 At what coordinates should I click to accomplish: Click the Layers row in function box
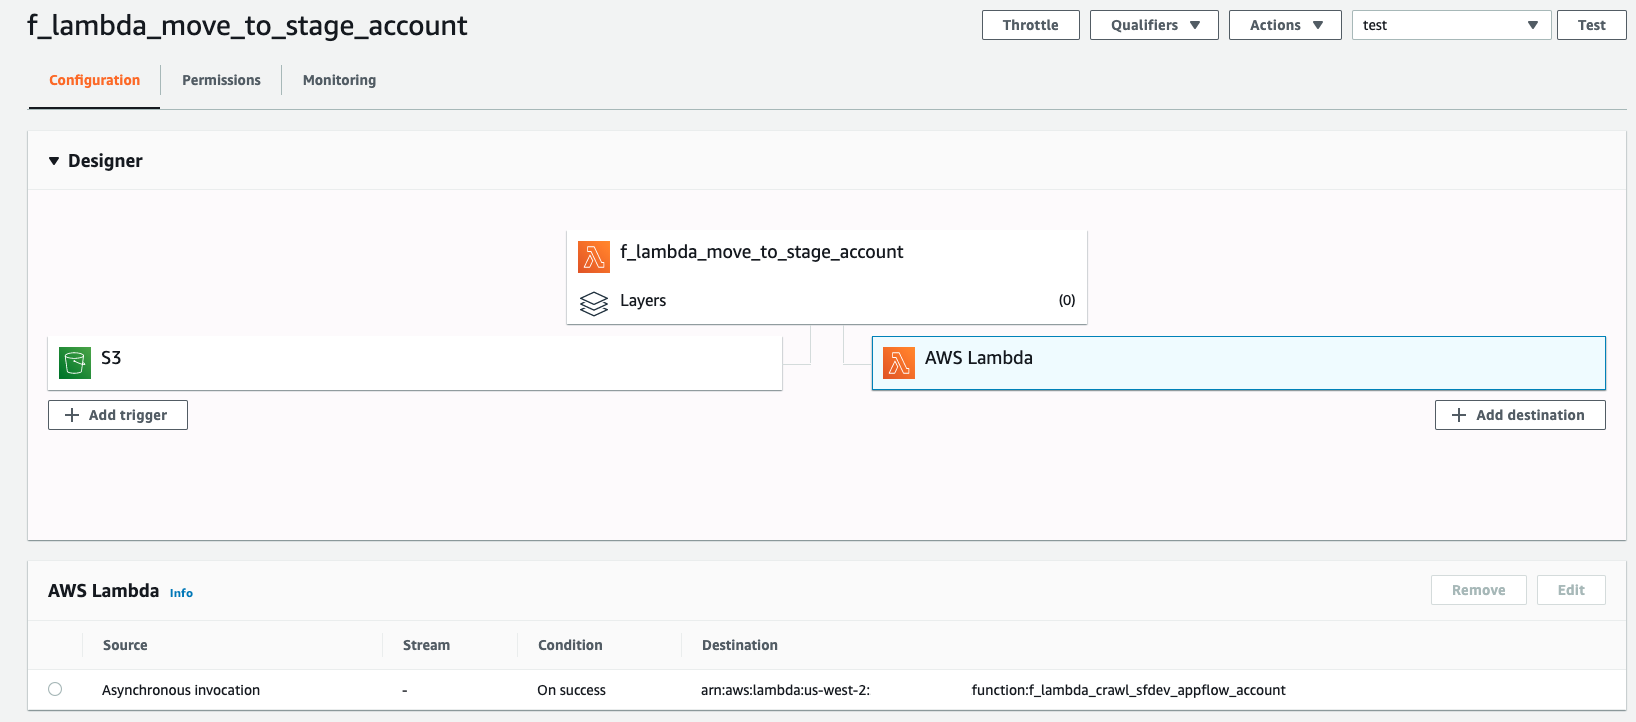(x=827, y=301)
